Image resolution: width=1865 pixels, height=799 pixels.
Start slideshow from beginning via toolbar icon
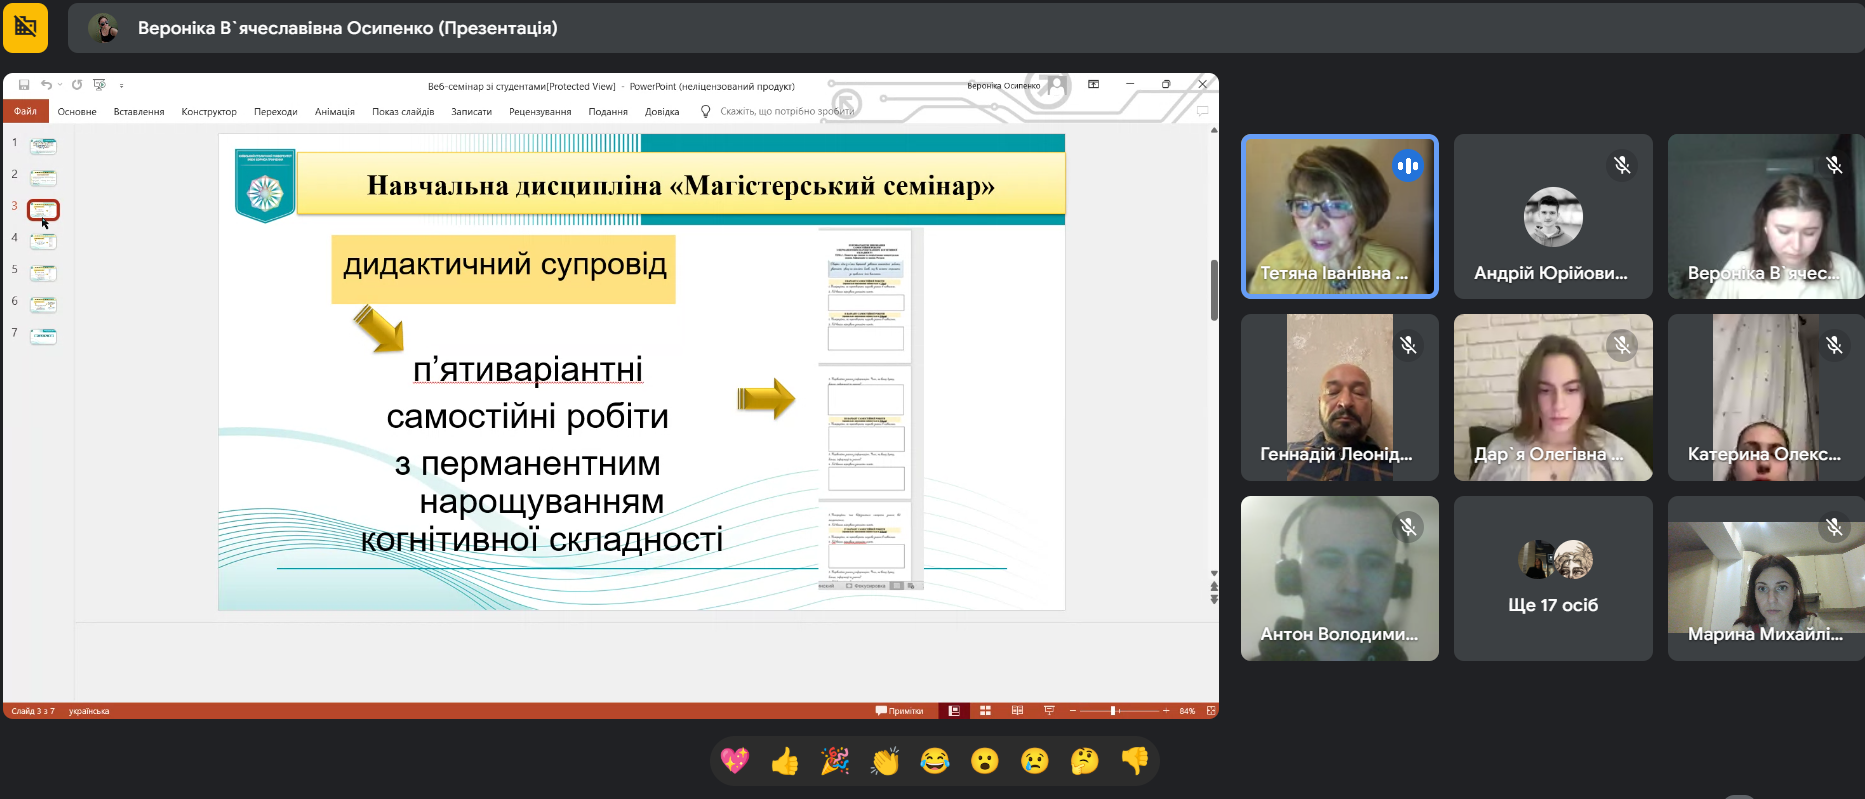[x=99, y=85]
